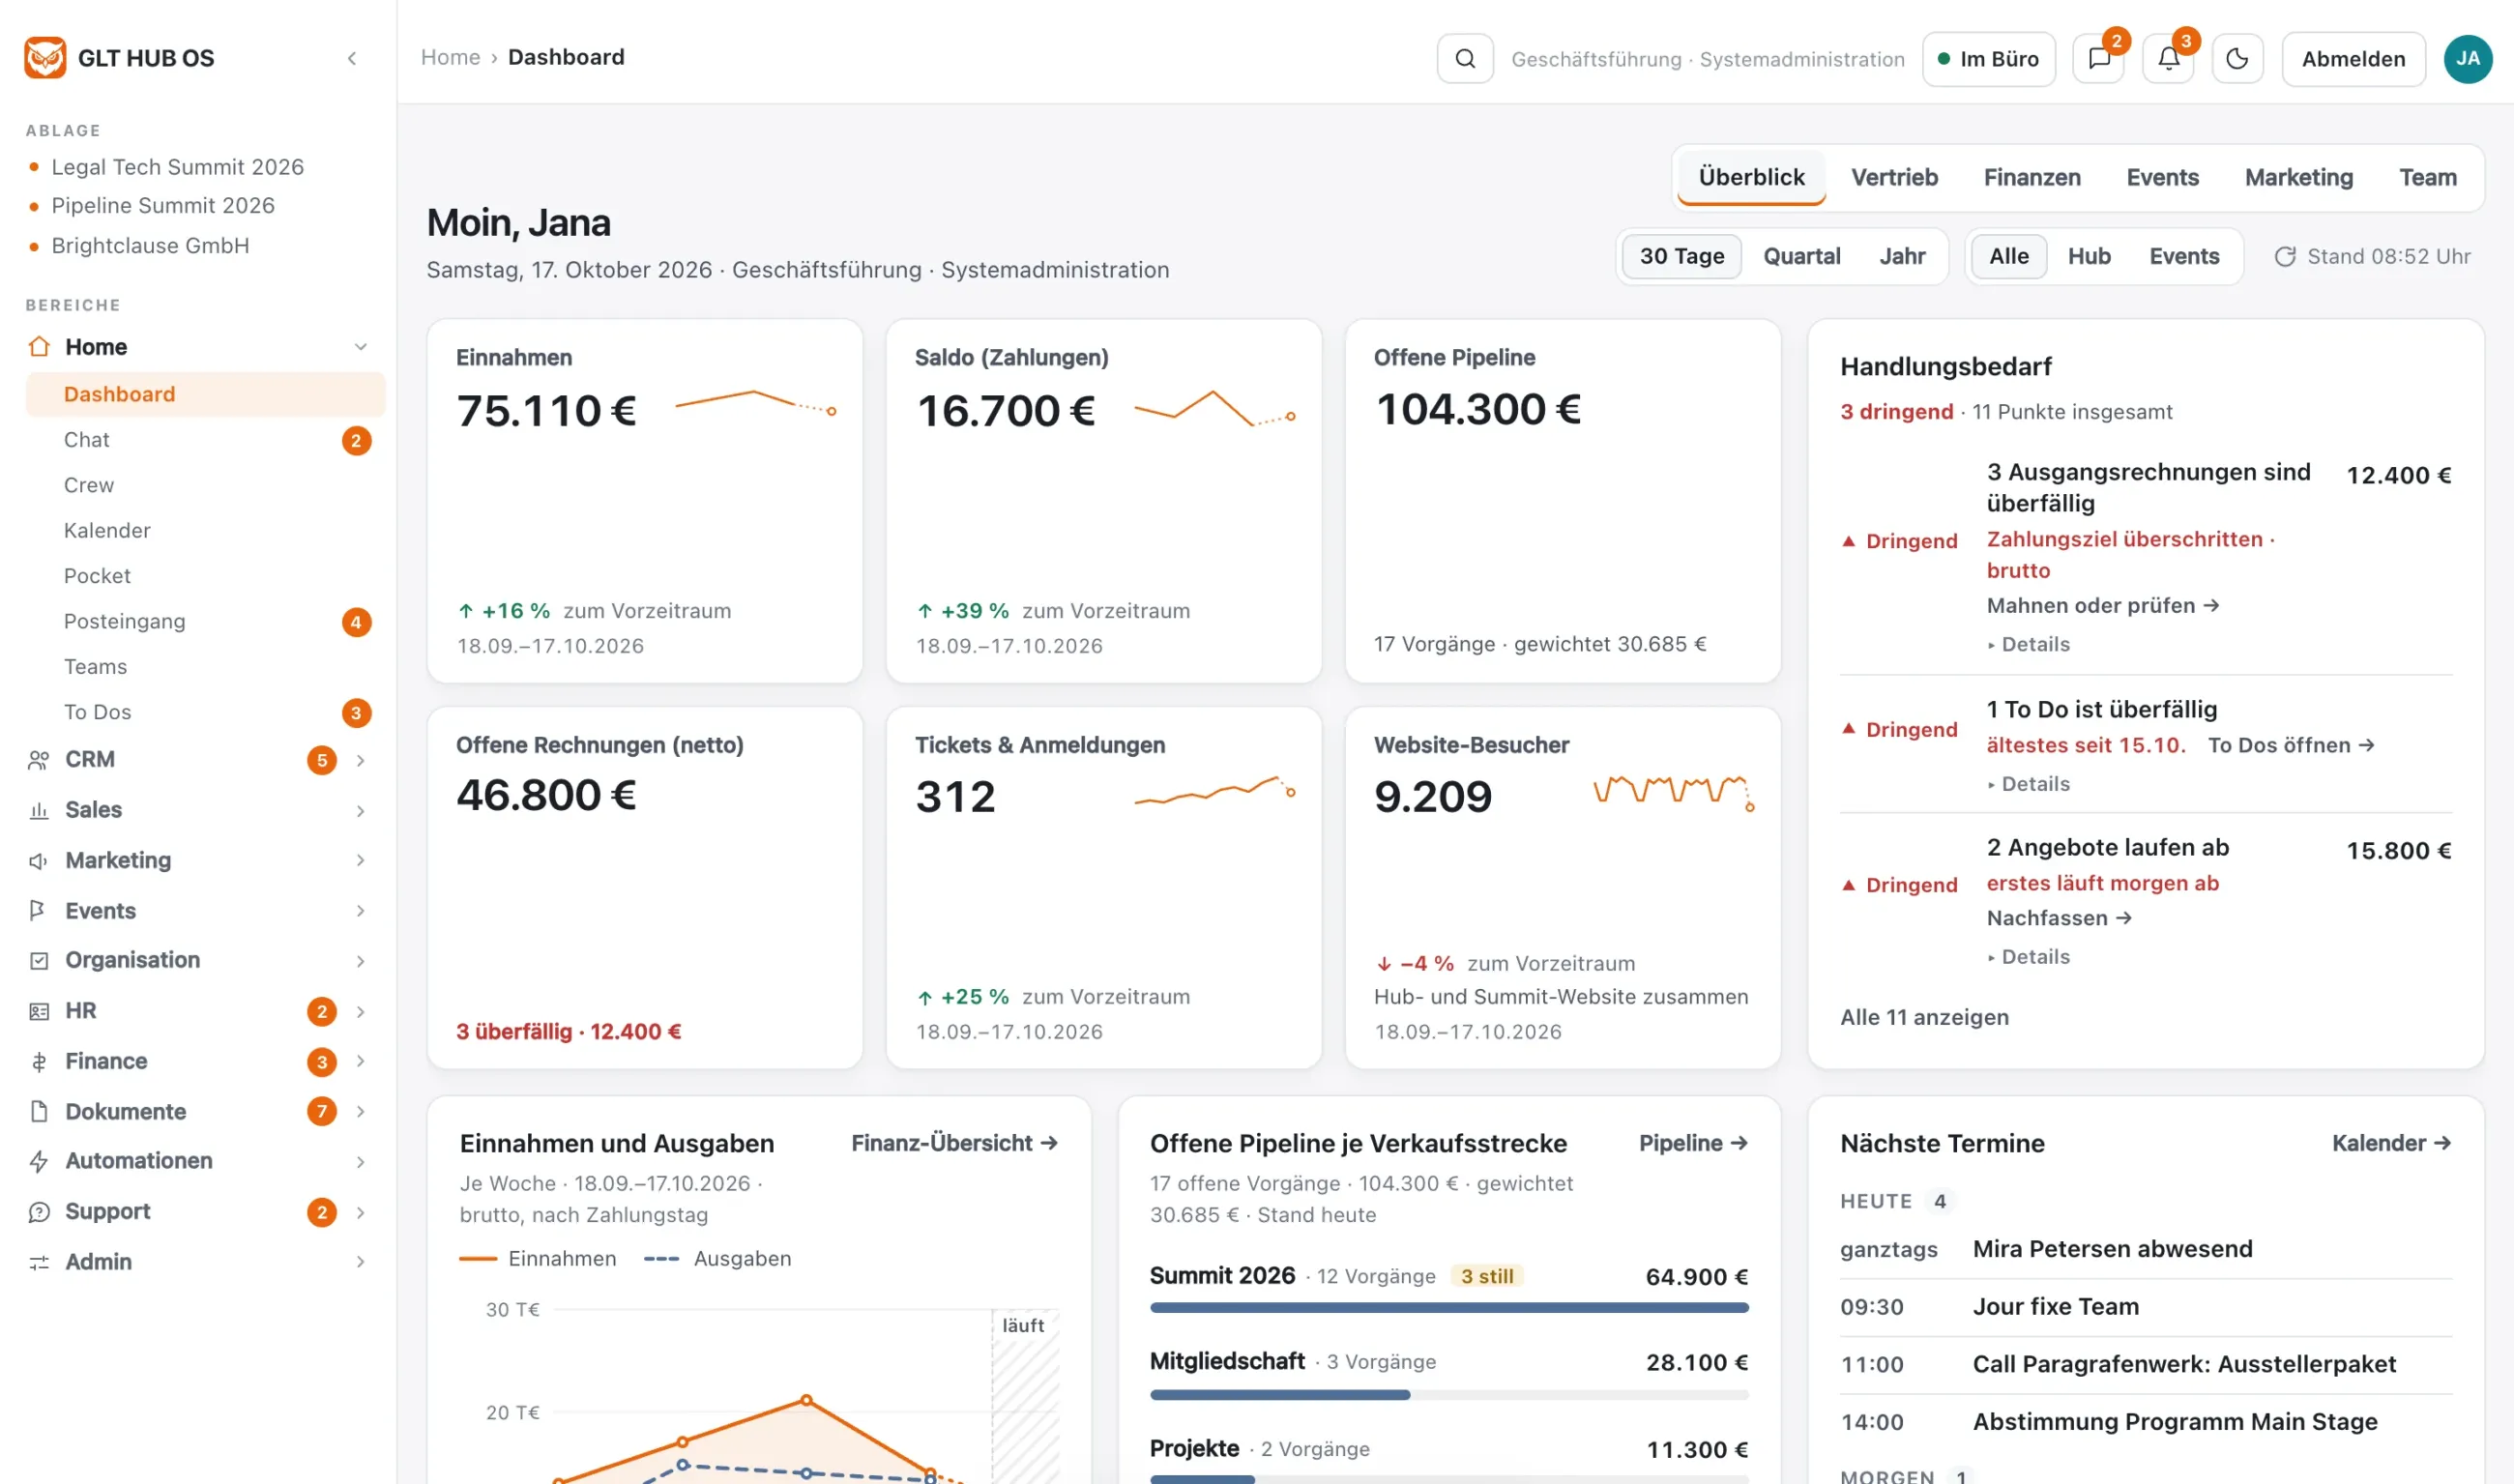Collapse the Home section chevron
2514x1484 pixels.
point(360,347)
